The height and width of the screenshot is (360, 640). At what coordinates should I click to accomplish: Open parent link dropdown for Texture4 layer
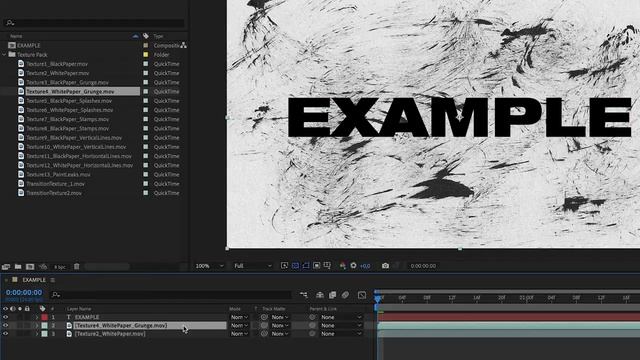tap(341, 325)
